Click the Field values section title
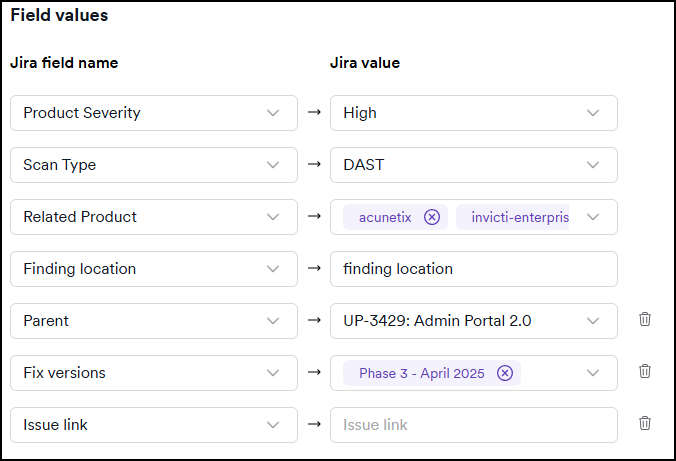Screen dimensions: 676x461 click(59, 15)
